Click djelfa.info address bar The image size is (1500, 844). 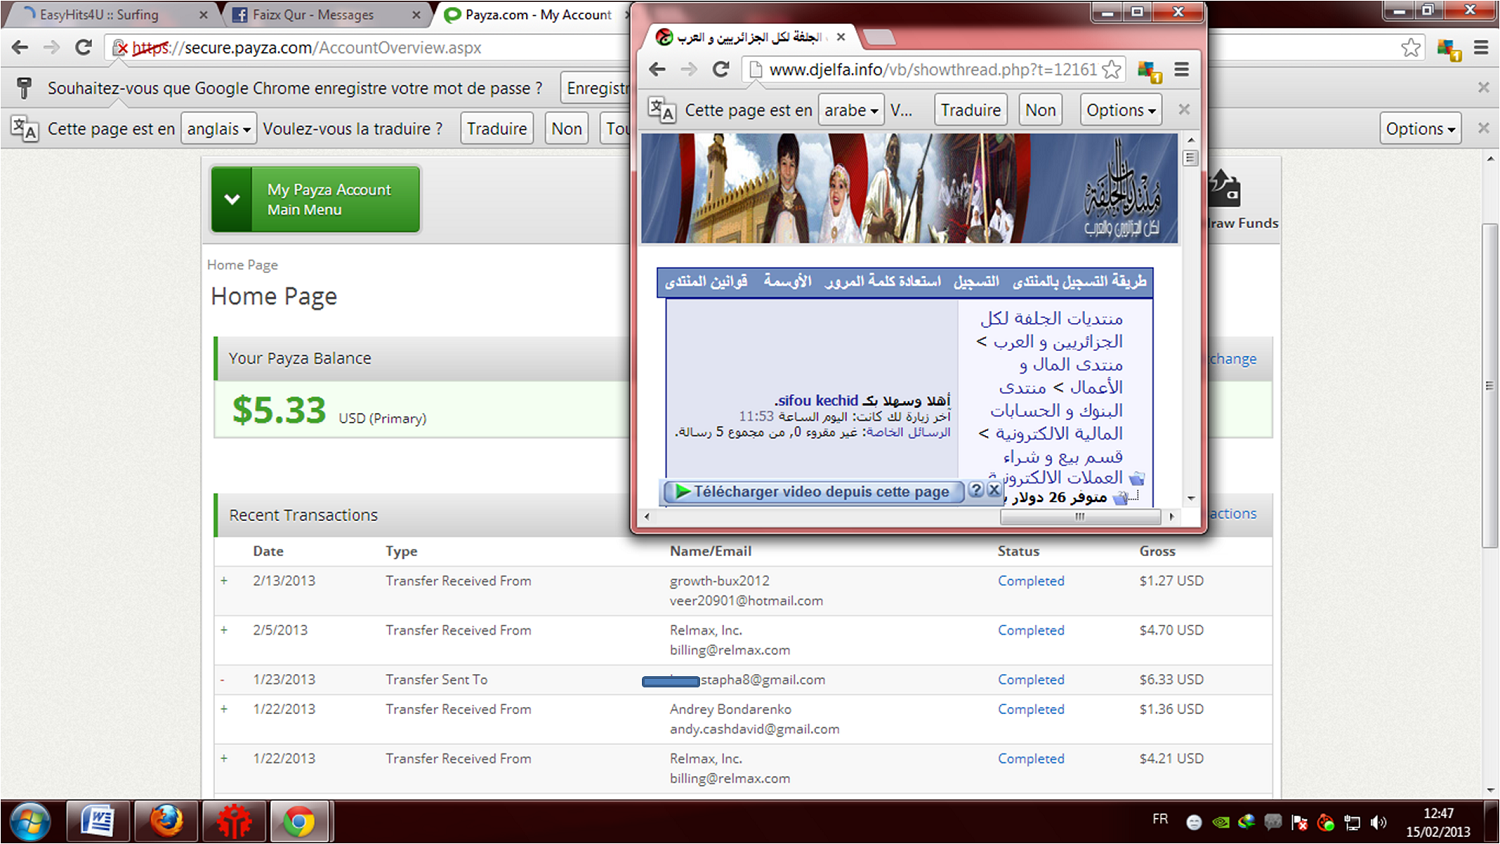[x=932, y=70]
